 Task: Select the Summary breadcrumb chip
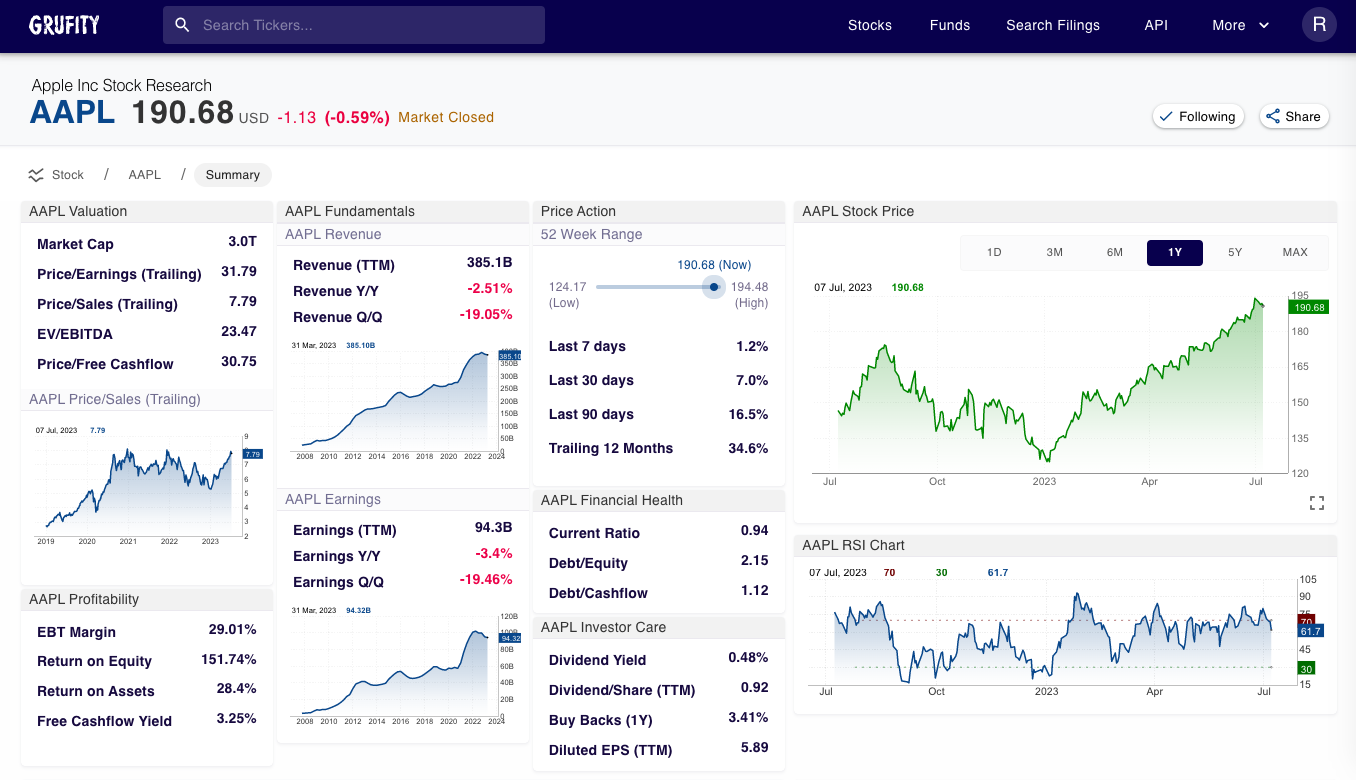233,175
